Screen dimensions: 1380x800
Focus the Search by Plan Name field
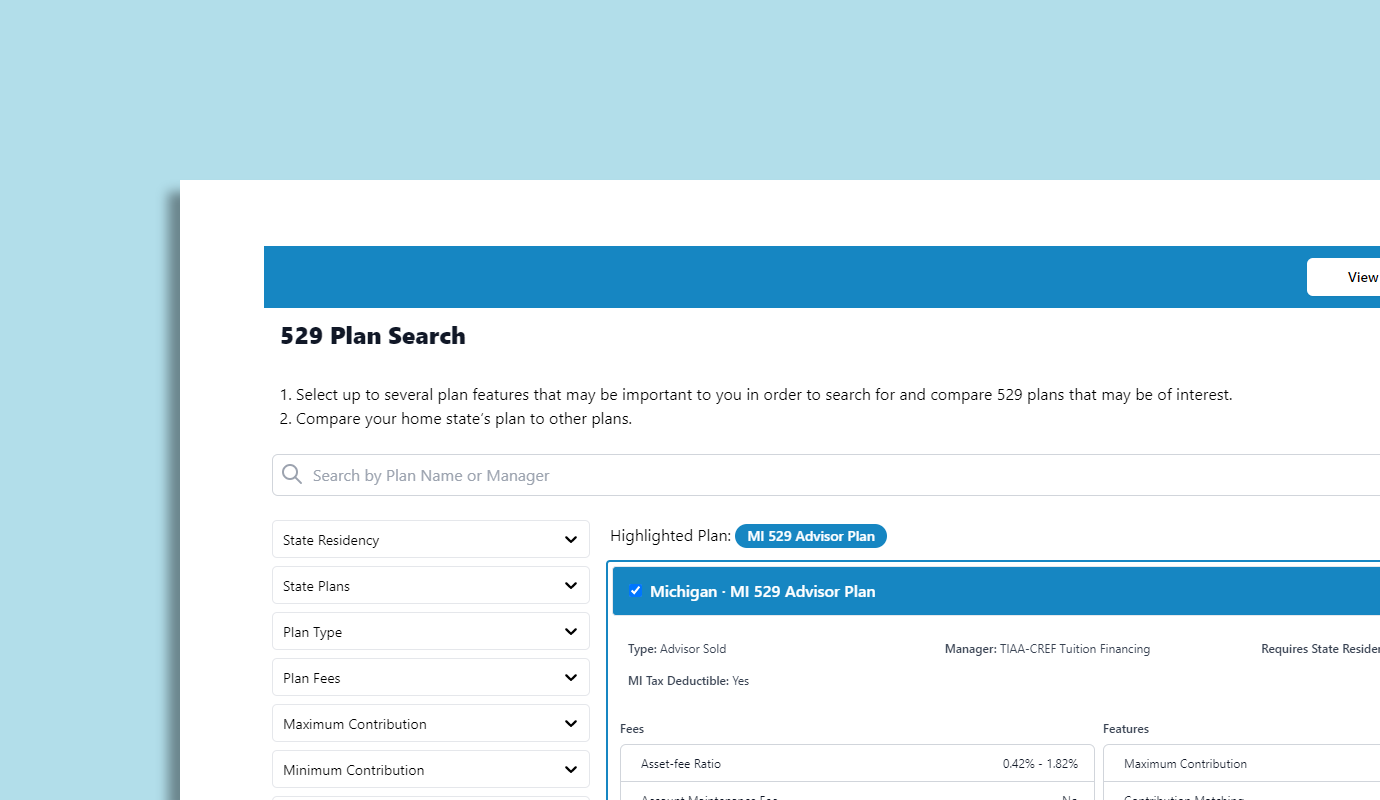point(826,475)
